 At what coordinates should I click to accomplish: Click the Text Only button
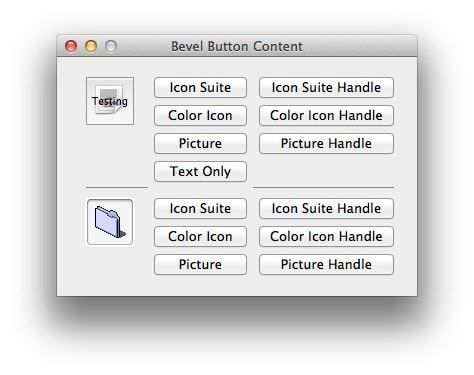[x=200, y=172]
